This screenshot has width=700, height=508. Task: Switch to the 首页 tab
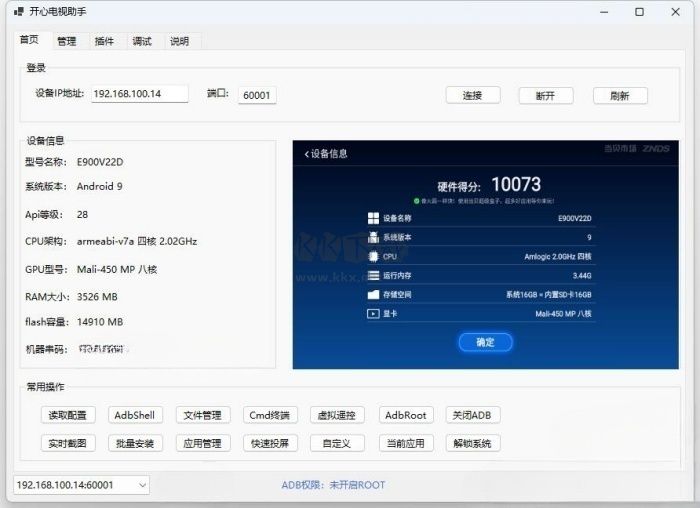coord(29,40)
